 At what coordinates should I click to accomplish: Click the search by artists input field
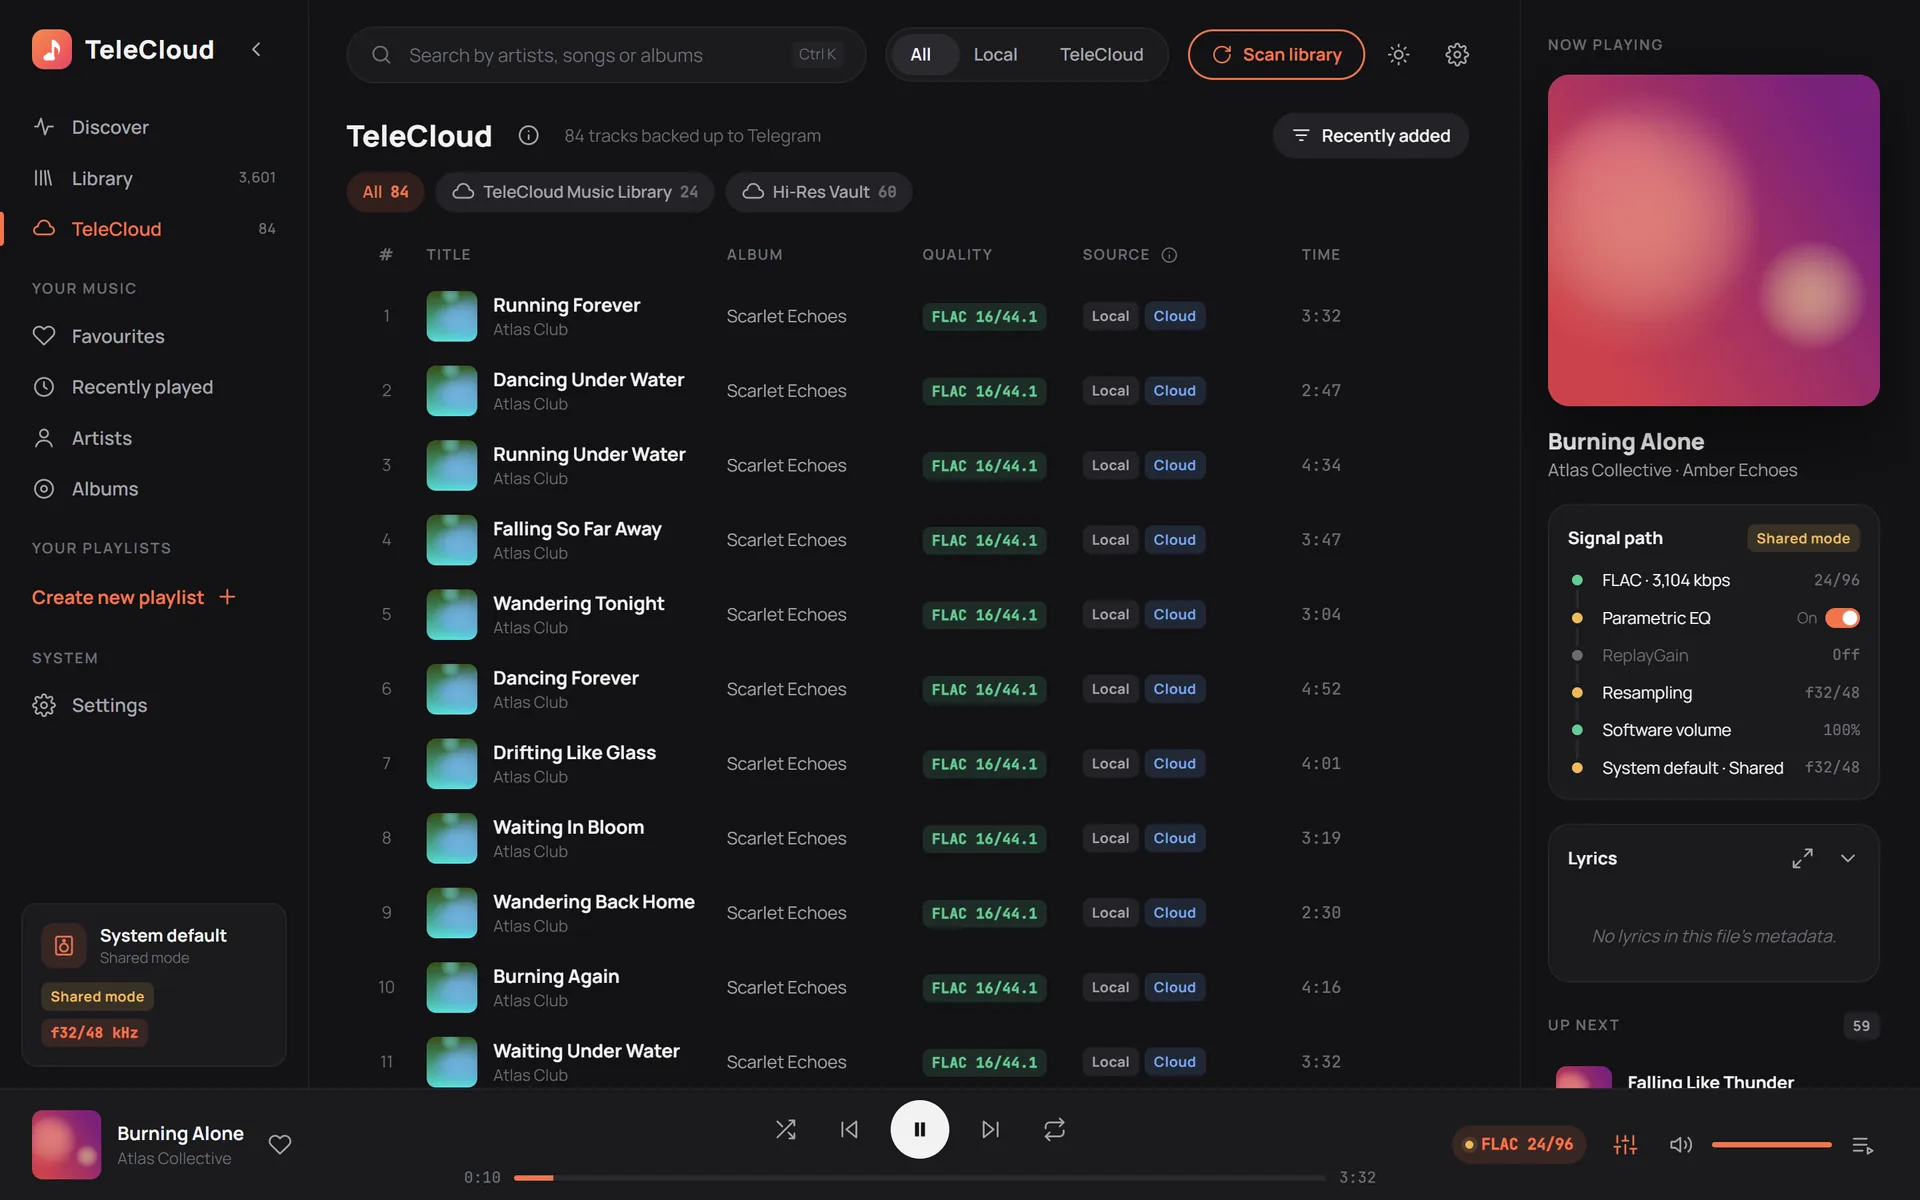(x=606, y=55)
